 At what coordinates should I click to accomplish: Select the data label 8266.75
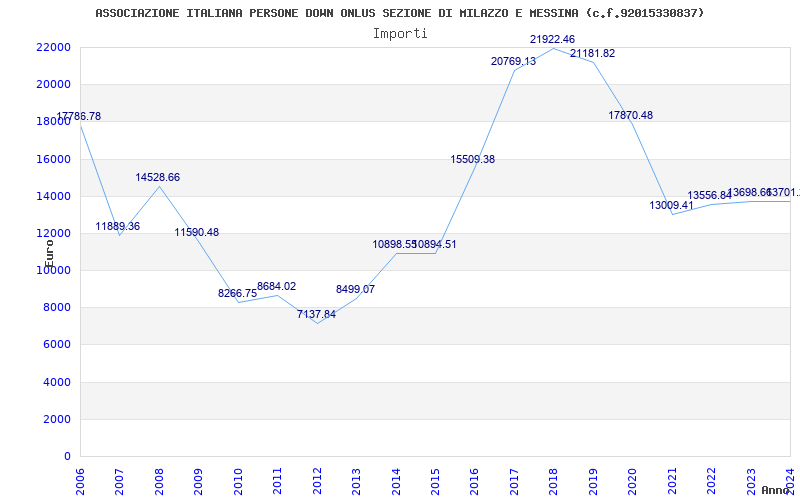coord(237,293)
